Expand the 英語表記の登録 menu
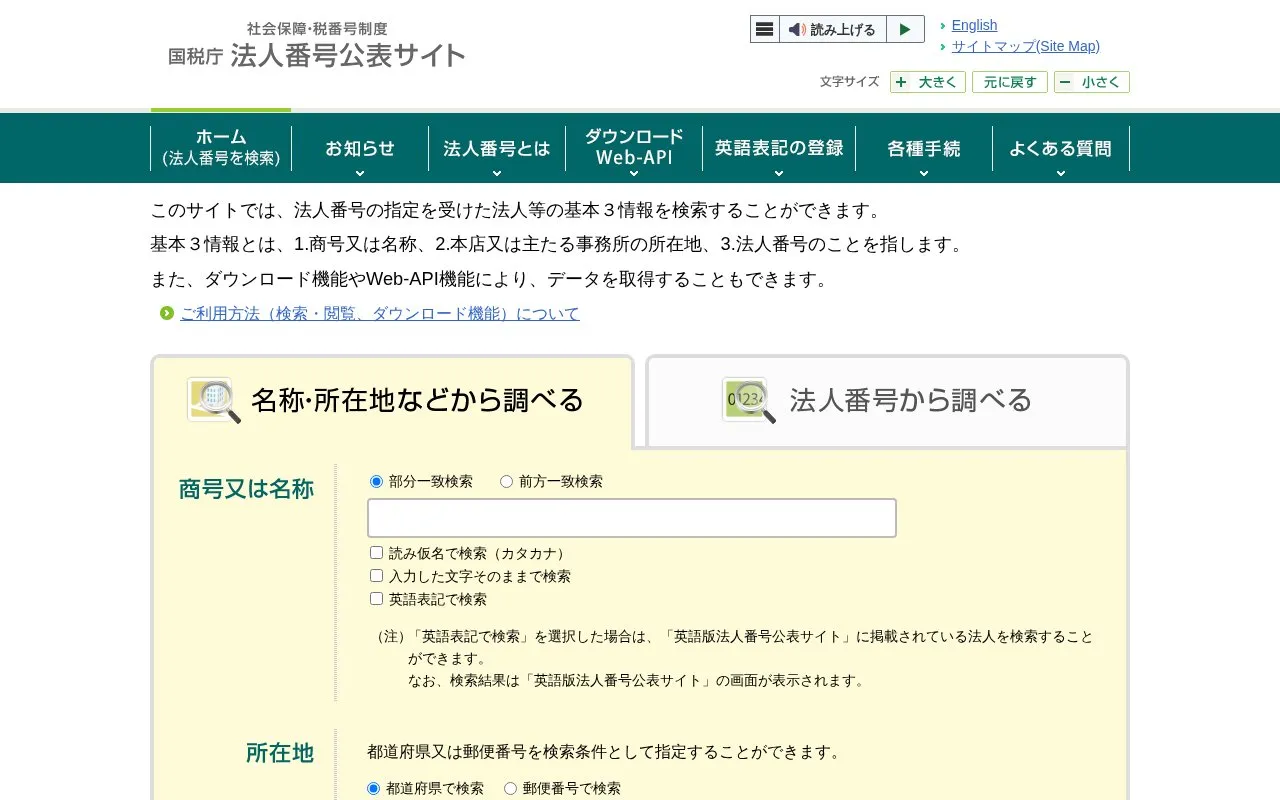The image size is (1280, 800). [x=779, y=148]
